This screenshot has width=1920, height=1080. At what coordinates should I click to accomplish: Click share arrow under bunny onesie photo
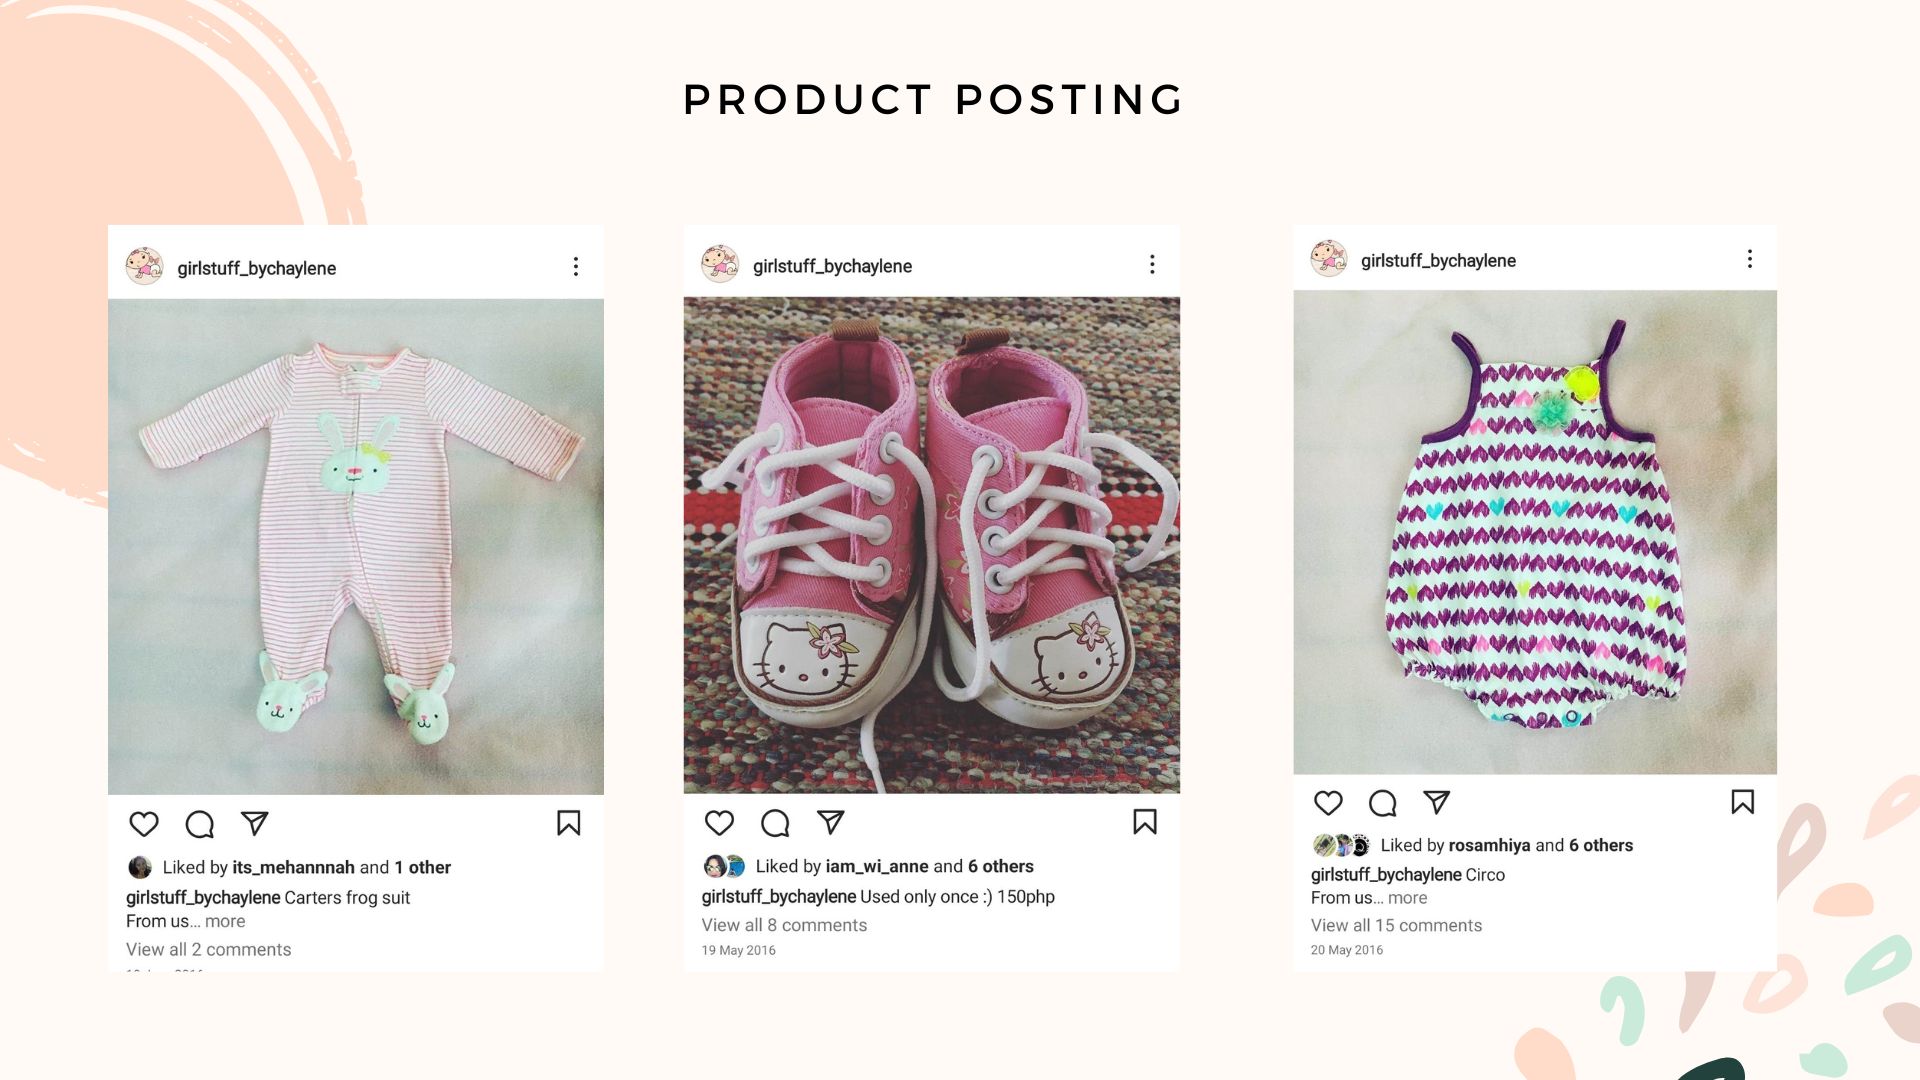pyautogui.click(x=255, y=823)
